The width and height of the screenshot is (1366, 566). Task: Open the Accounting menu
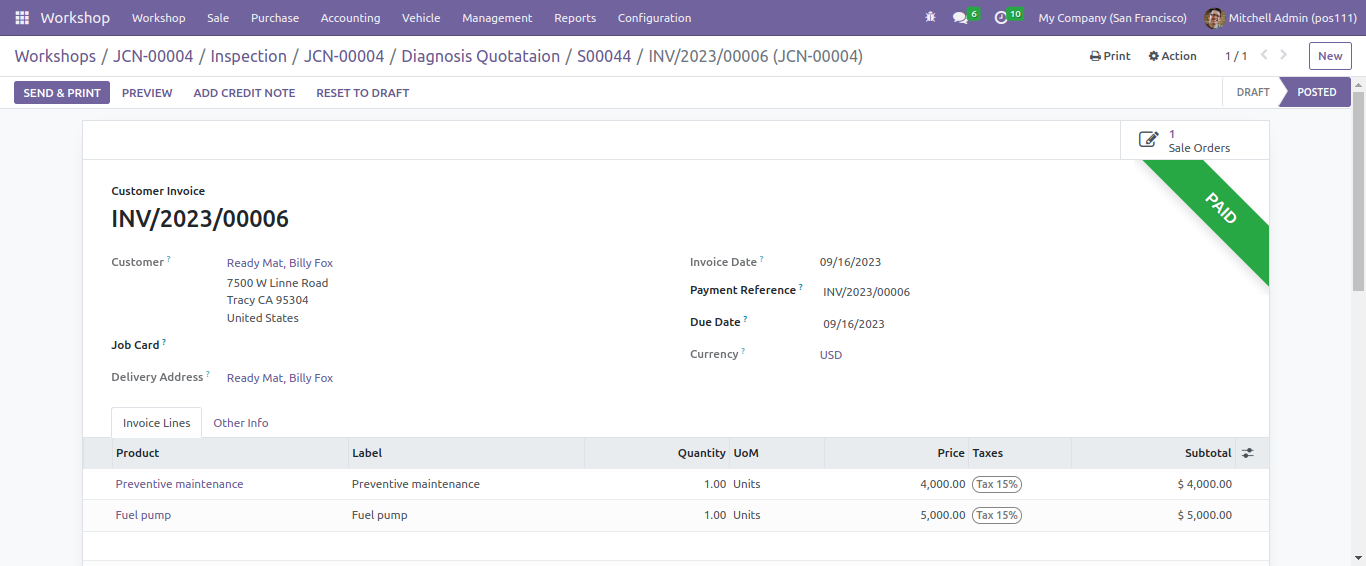[350, 18]
